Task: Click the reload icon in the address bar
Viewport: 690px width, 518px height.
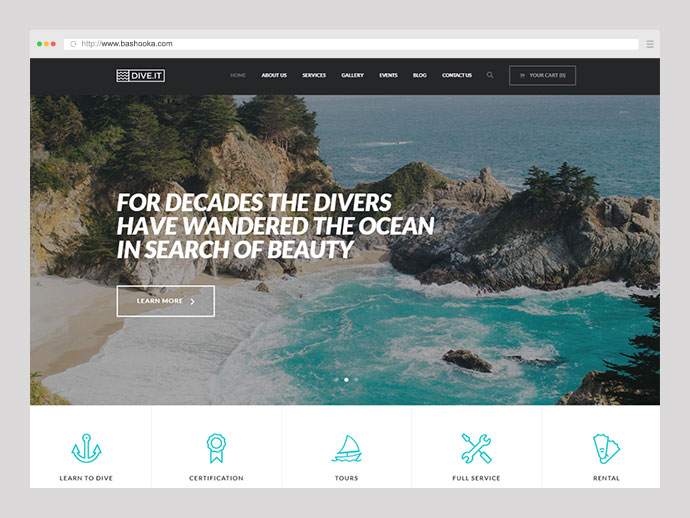Action: coord(73,44)
